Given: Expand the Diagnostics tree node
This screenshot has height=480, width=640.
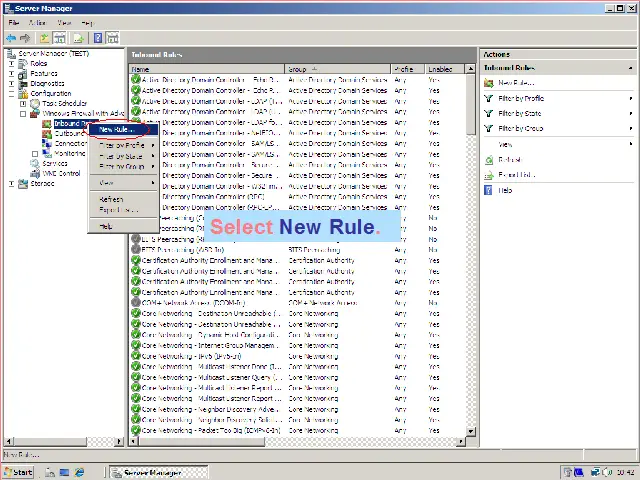Looking at the screenshot, I should [11, 84].
